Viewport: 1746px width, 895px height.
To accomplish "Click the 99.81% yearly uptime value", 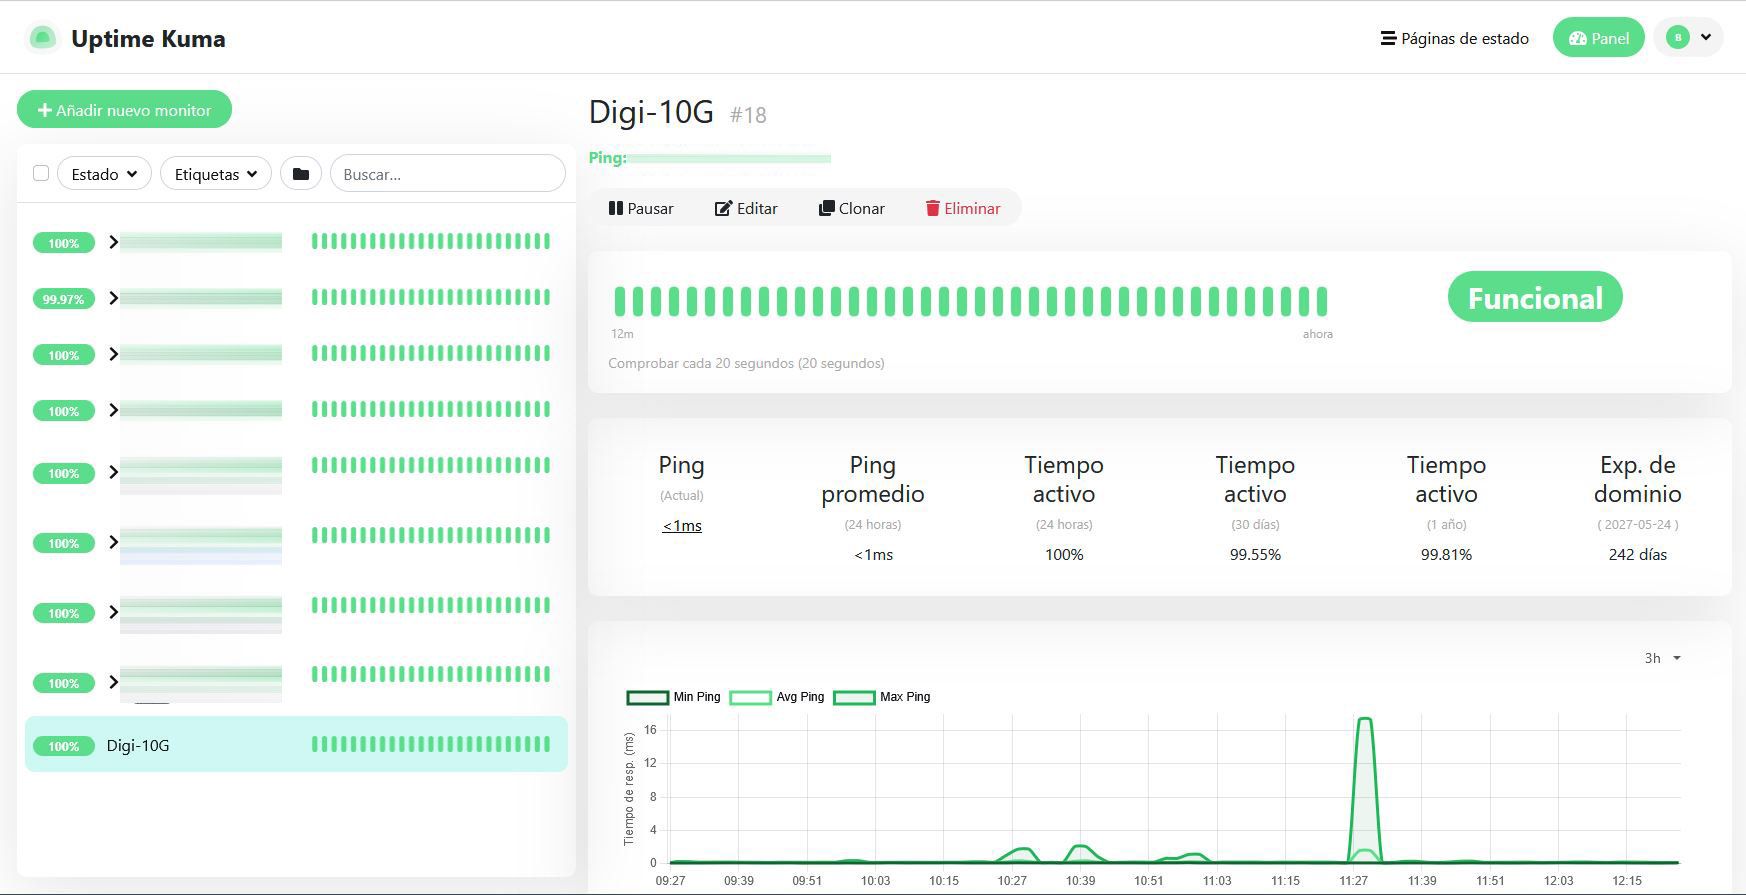I will tap(1446, 554).
